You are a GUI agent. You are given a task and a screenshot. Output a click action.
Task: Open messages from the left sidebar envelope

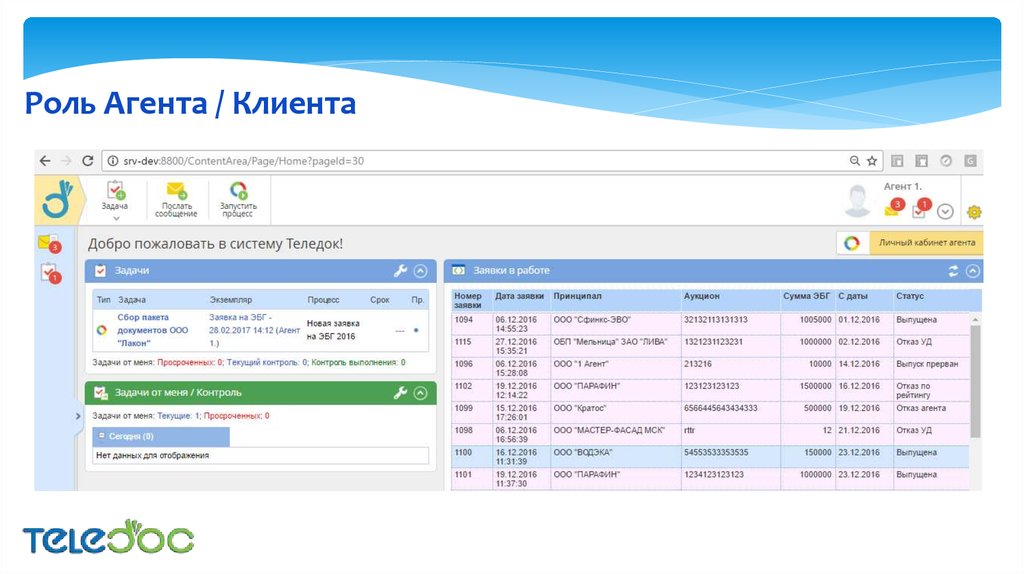[x=47, y=243]
